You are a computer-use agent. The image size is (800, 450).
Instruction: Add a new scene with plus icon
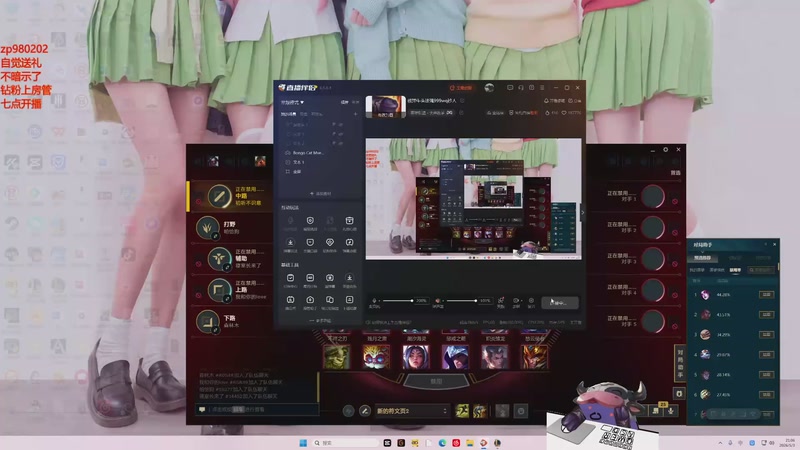pyautogui.click(x=356, y=114)
